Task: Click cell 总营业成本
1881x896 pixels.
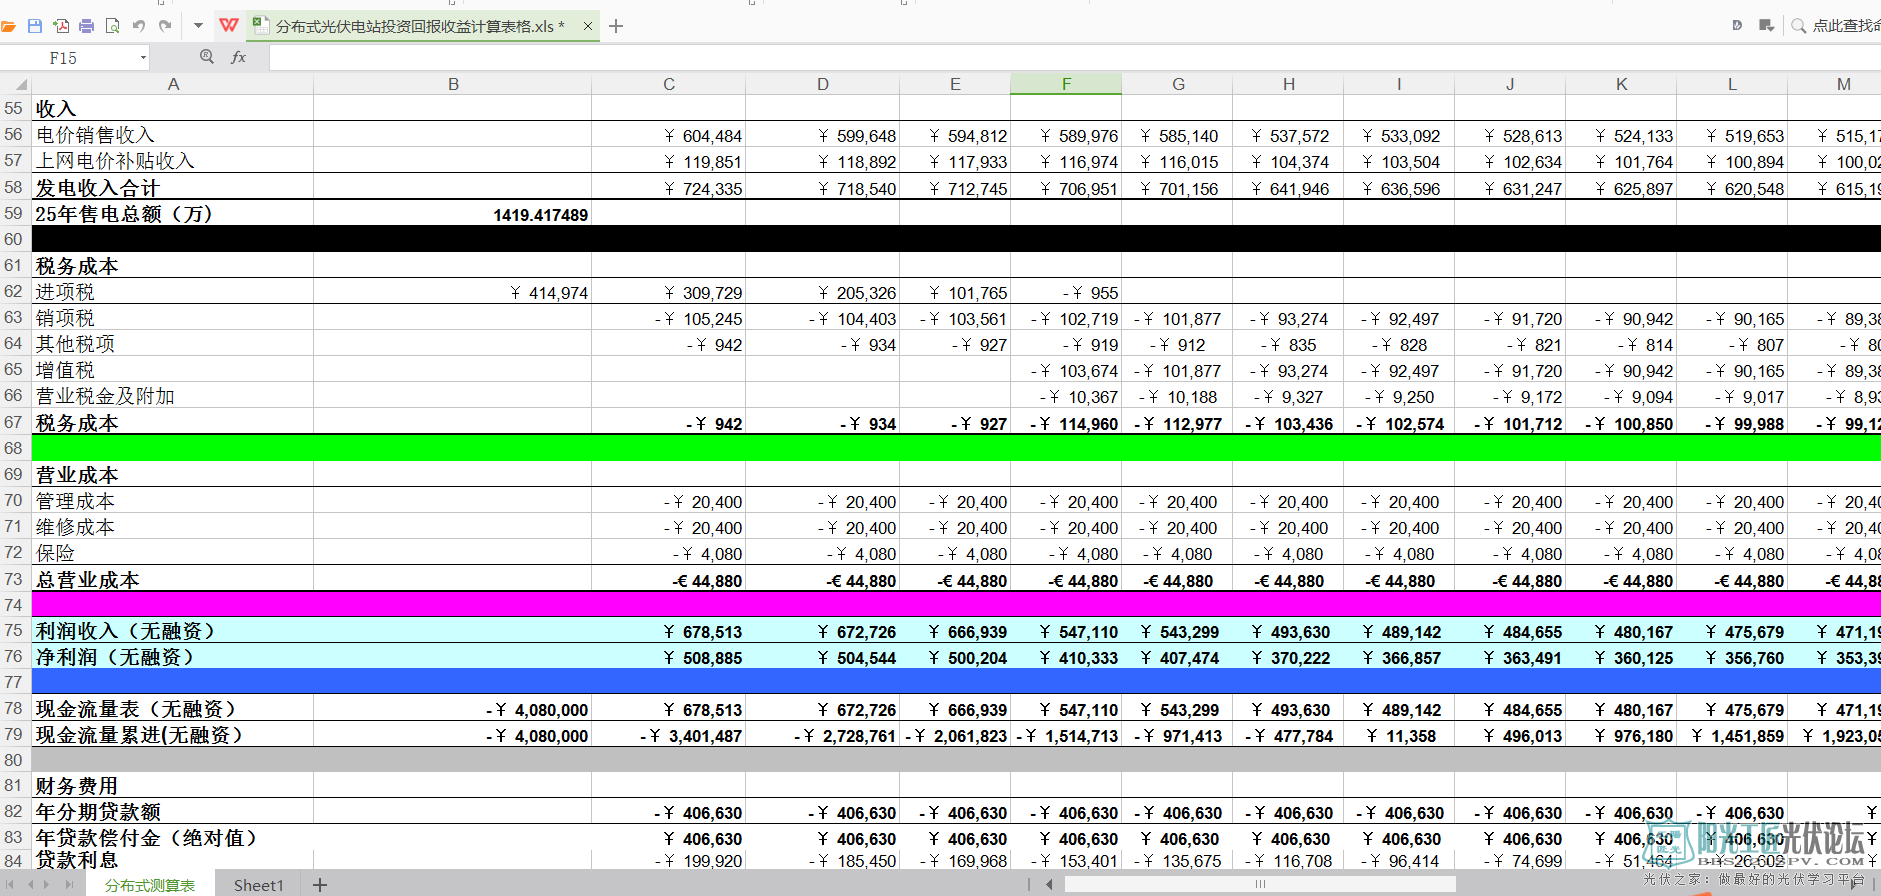Action: (173, 579)
